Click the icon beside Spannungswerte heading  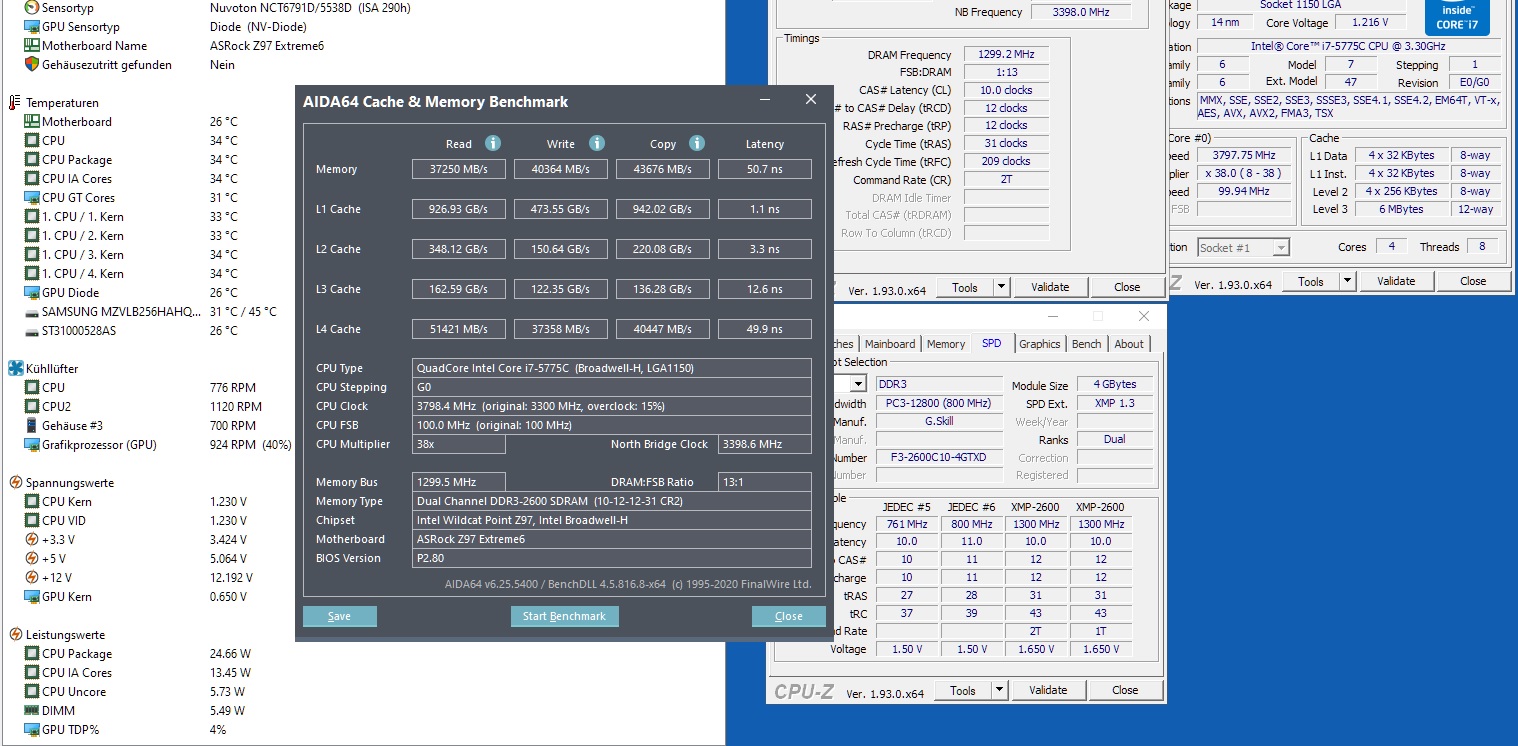(x=15, y=482)
